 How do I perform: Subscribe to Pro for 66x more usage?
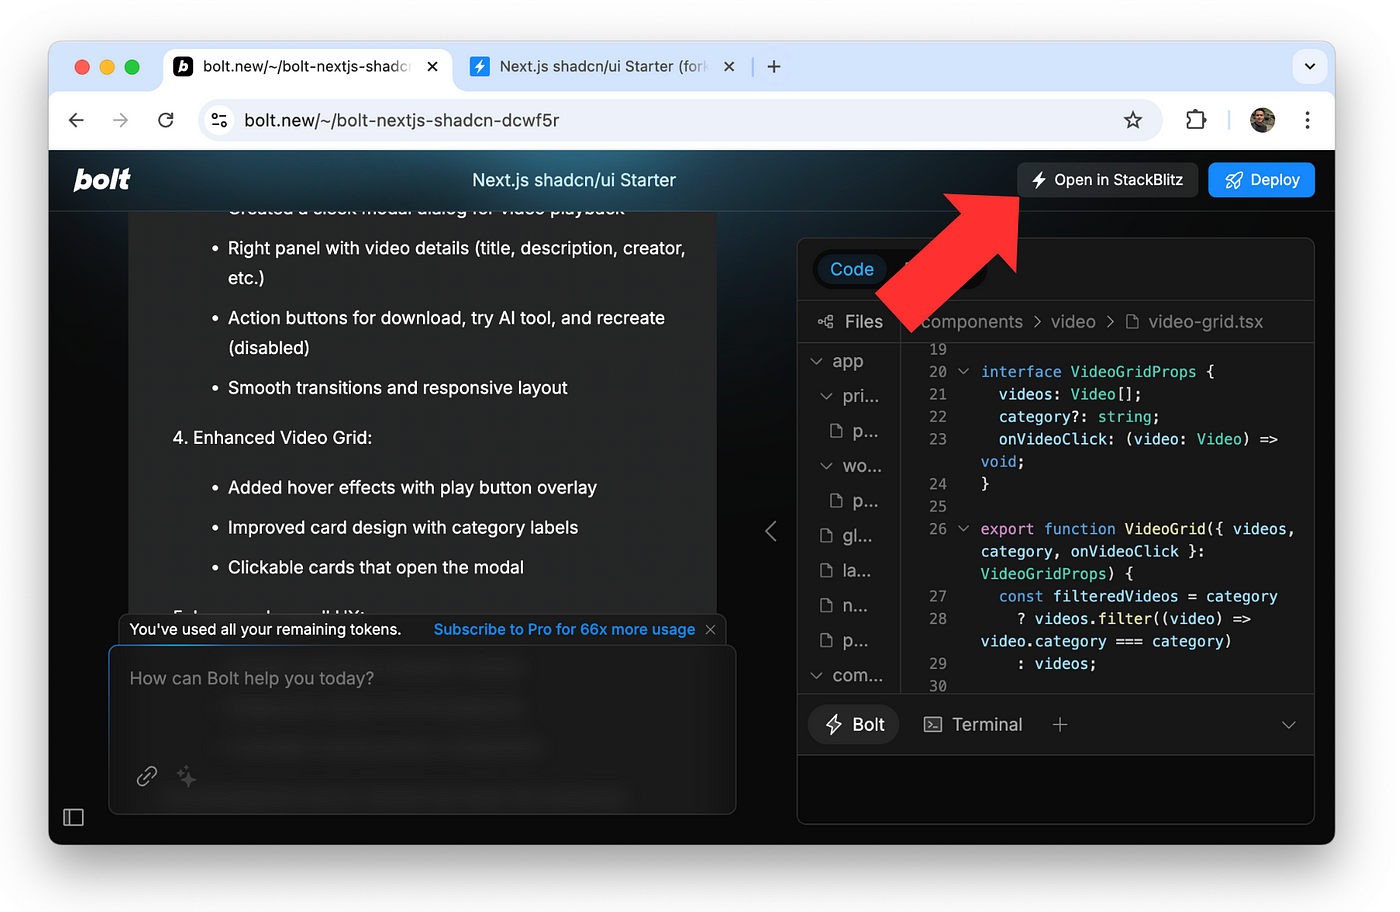point(564,630)
